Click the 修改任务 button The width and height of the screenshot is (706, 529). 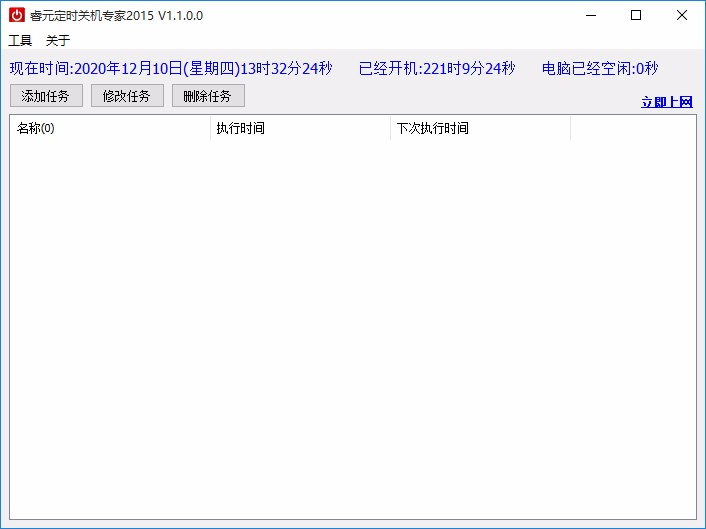click(127, 95)
